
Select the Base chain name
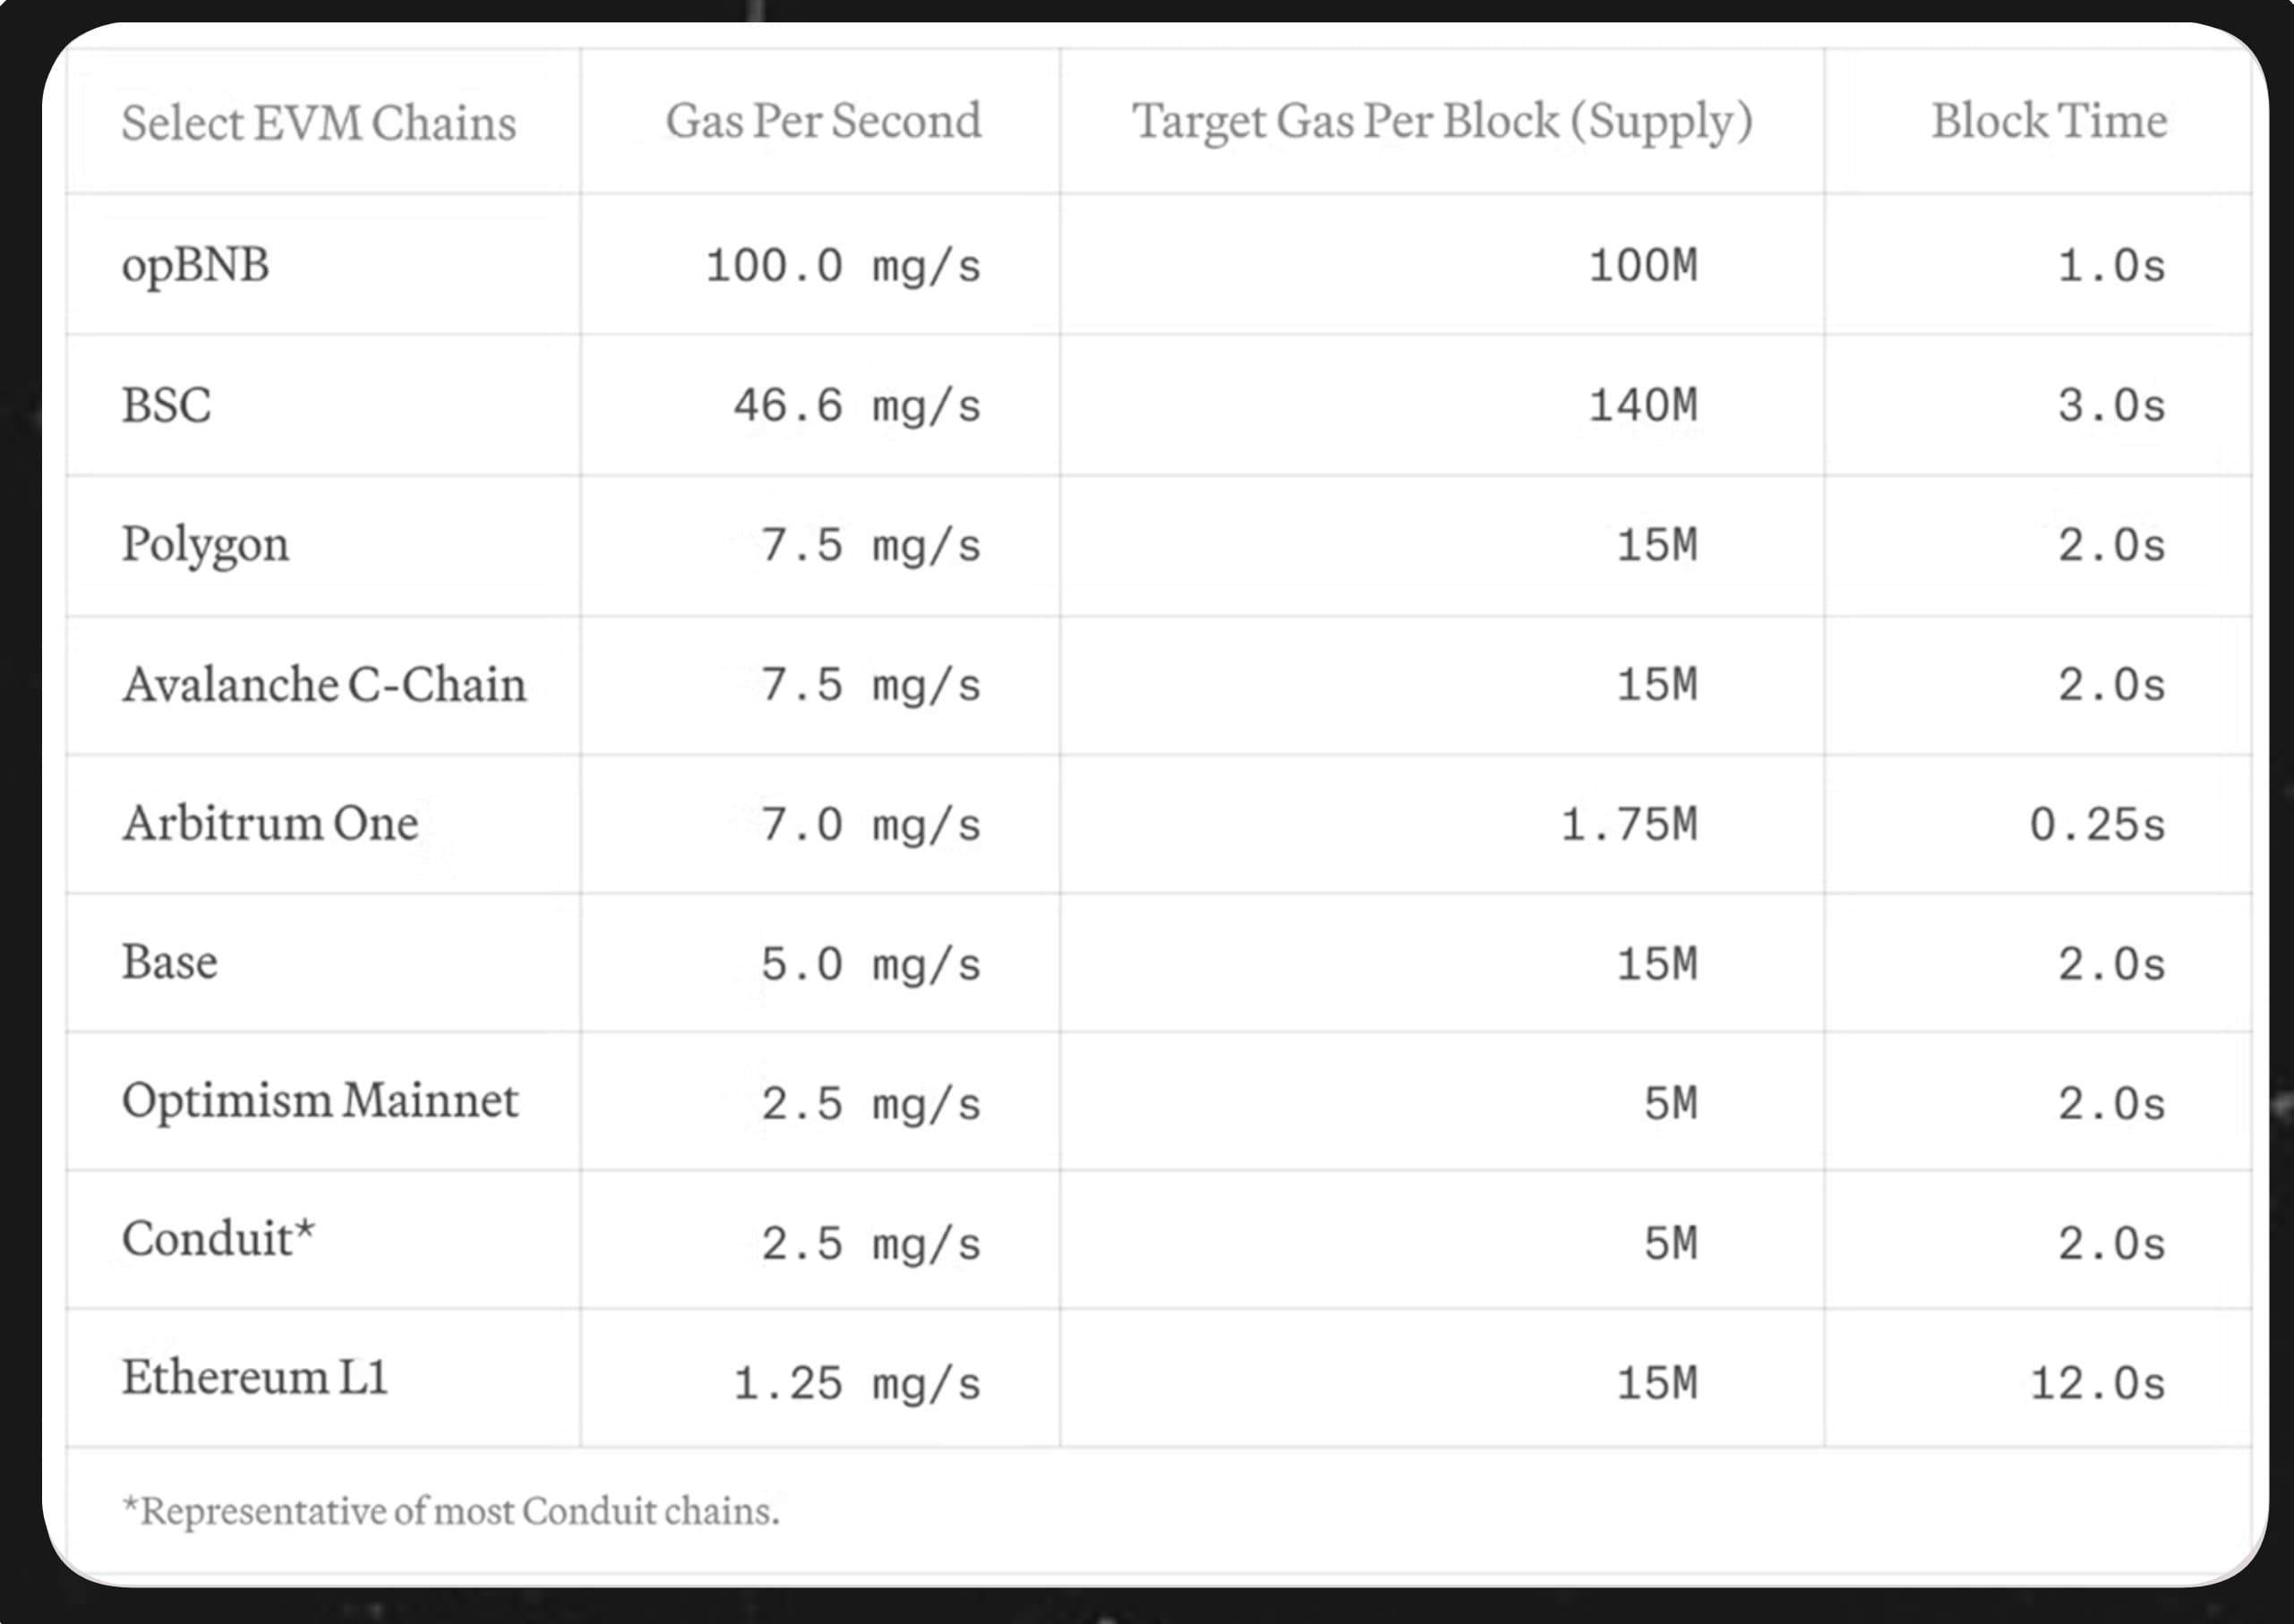pos(169,962)
